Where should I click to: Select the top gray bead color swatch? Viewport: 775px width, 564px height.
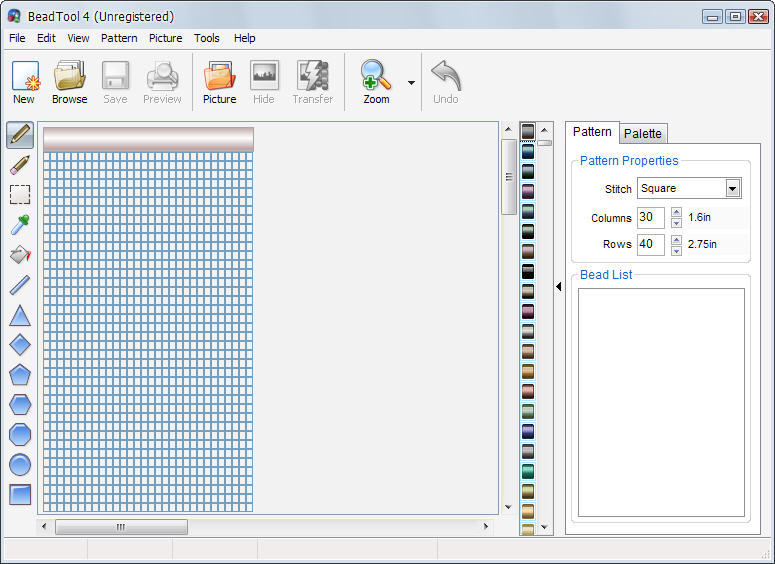pyautogui.click(x=528, y=131)
